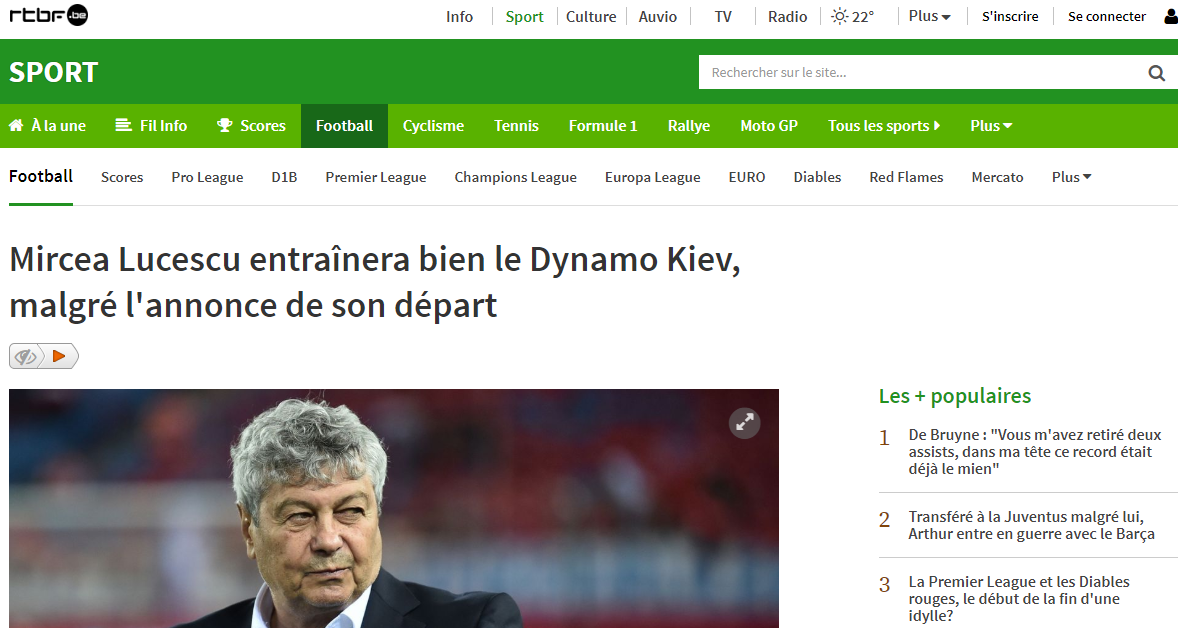
Task: Open the Cyclisme section
Action: 433,126
